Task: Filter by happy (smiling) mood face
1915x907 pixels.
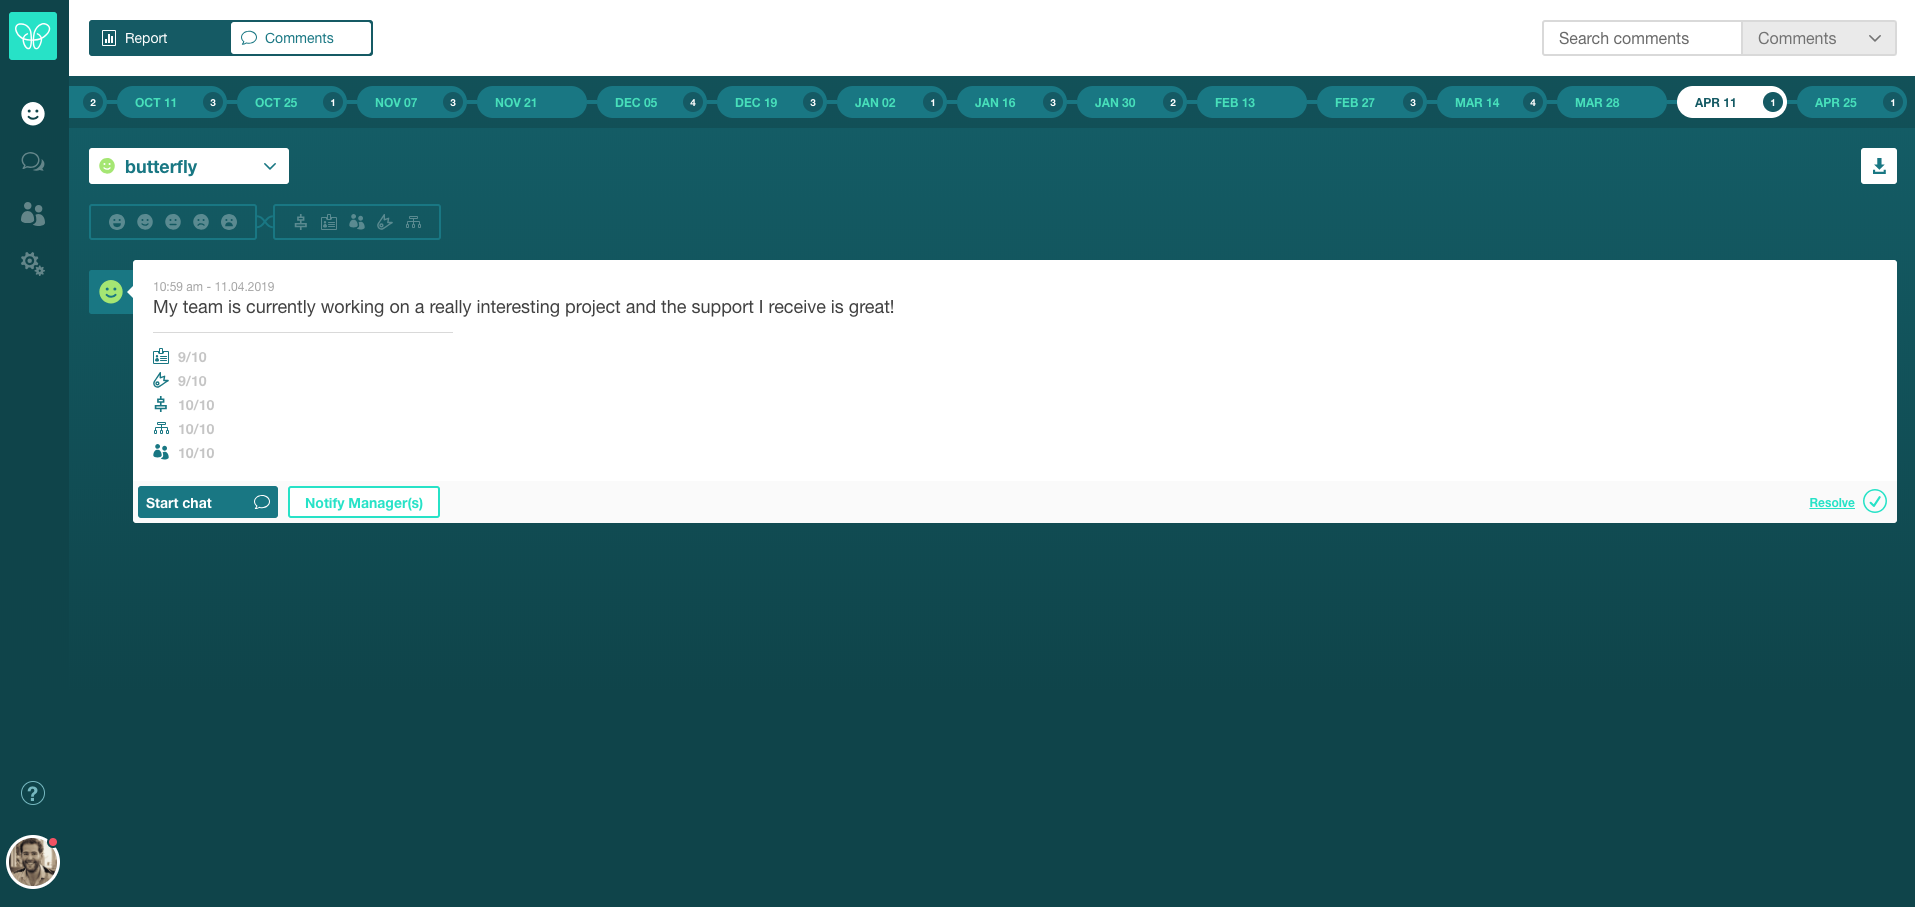Action: click(145, 222)
